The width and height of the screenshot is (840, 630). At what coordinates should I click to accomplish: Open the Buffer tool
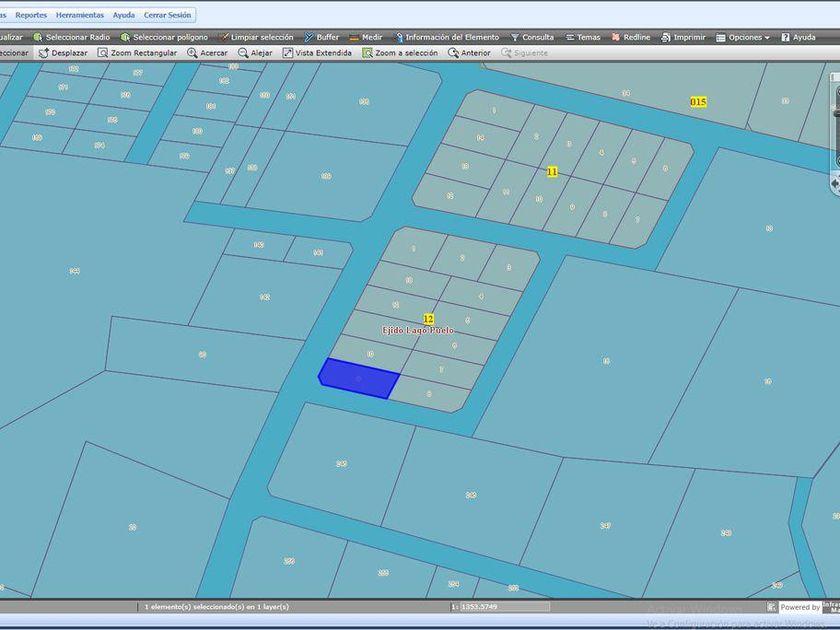(x=322, y=37)
